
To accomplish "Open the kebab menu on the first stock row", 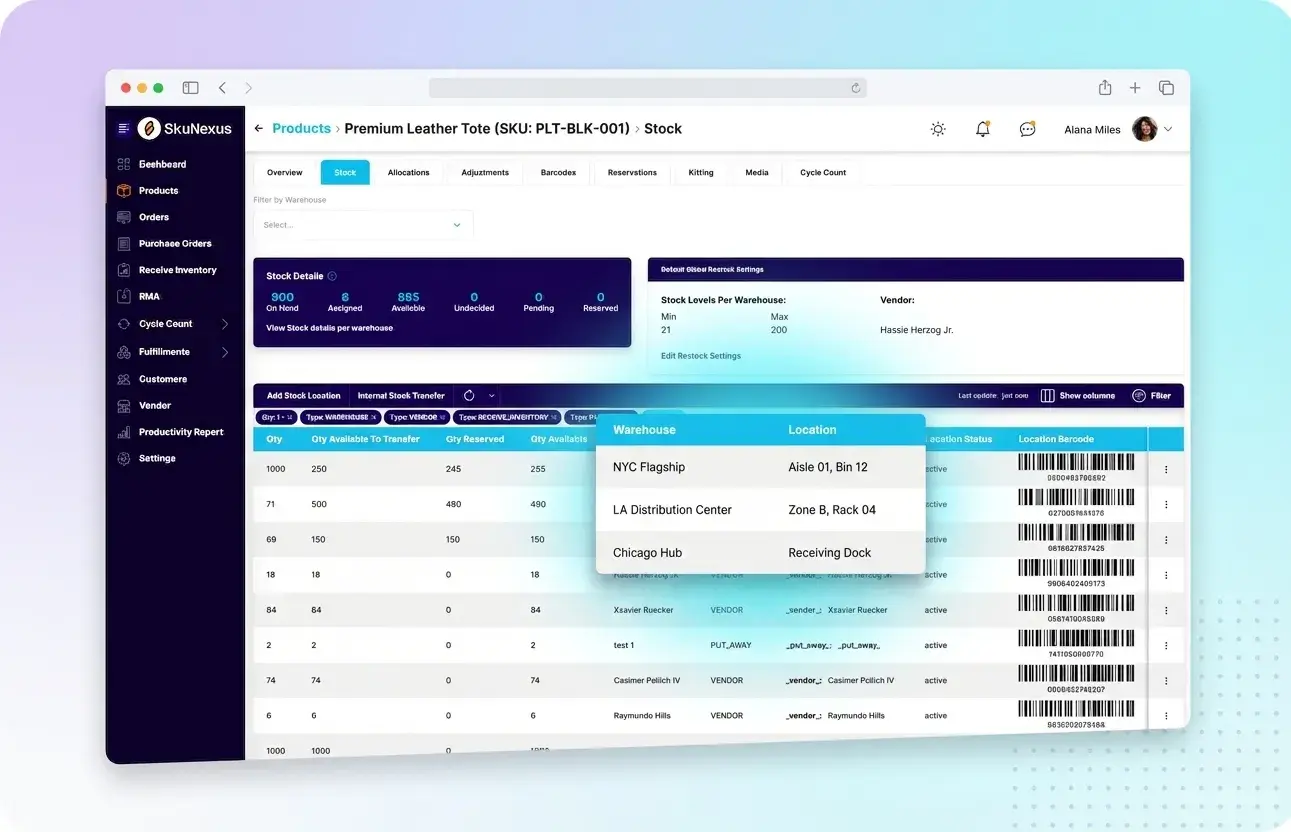I will [x=1166, y=467].
